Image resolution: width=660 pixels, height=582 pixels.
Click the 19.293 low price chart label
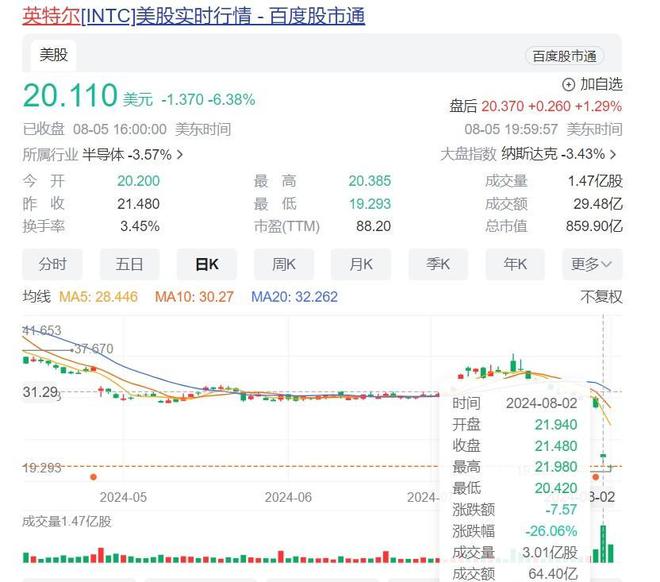42,468
